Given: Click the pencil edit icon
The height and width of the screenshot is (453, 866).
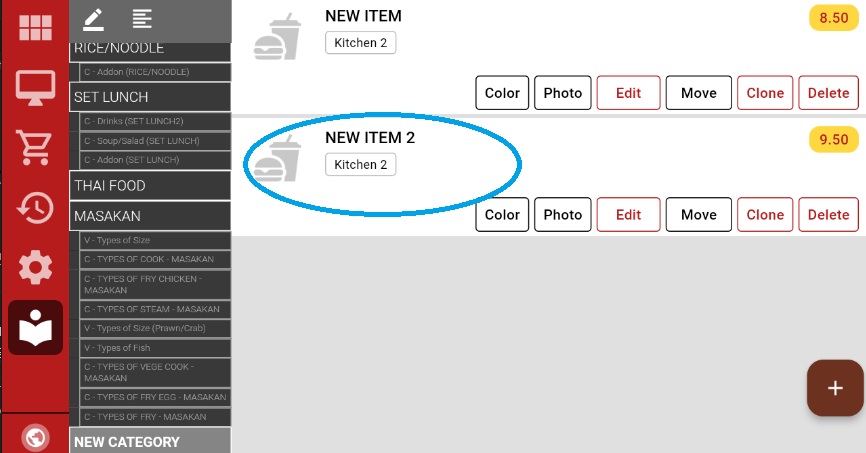Looking at the screenshot, I should point(93,18).
